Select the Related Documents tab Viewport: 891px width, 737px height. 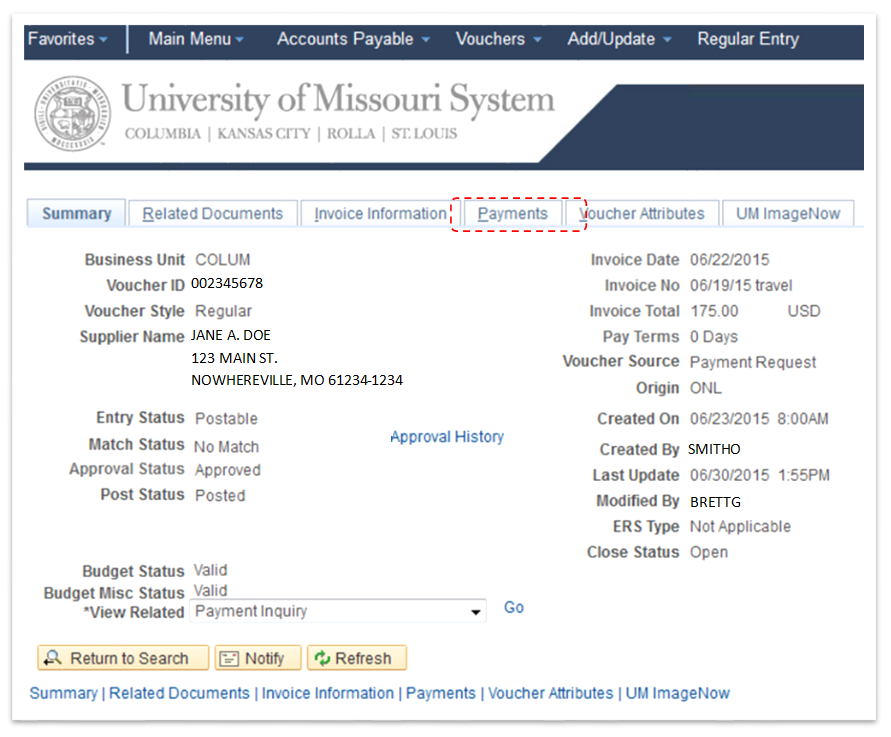click(212, 213)
